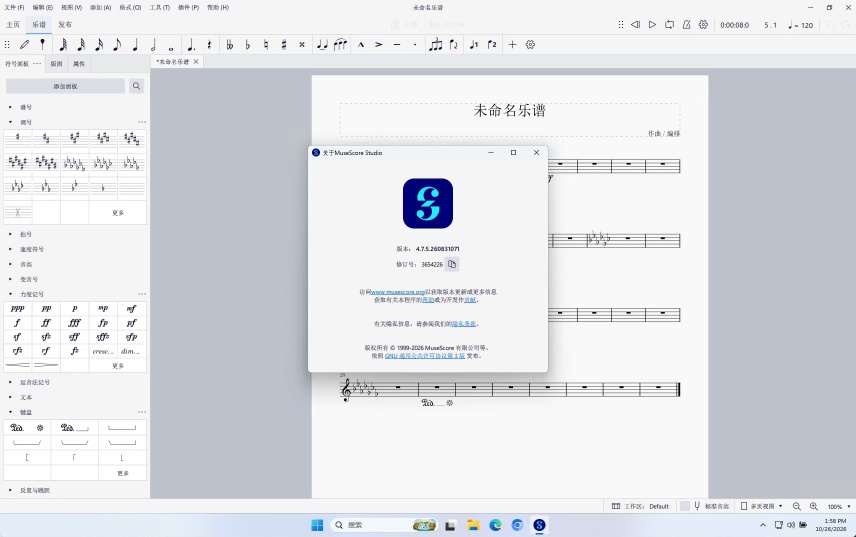Select voice 2
The width and height of the screenshot is (856, 537).
492,45
